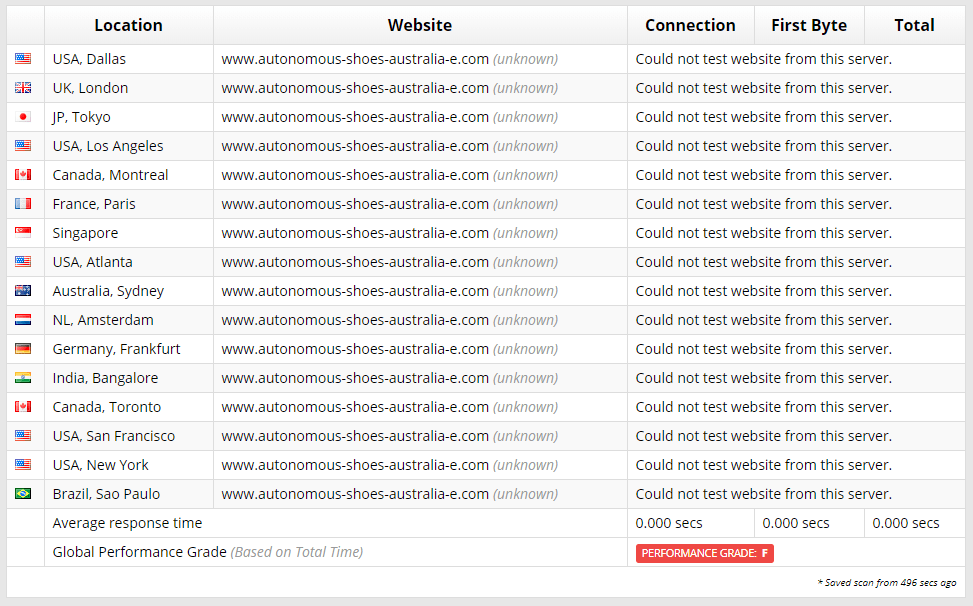Click the error message in the Amsterdam row

764,320
